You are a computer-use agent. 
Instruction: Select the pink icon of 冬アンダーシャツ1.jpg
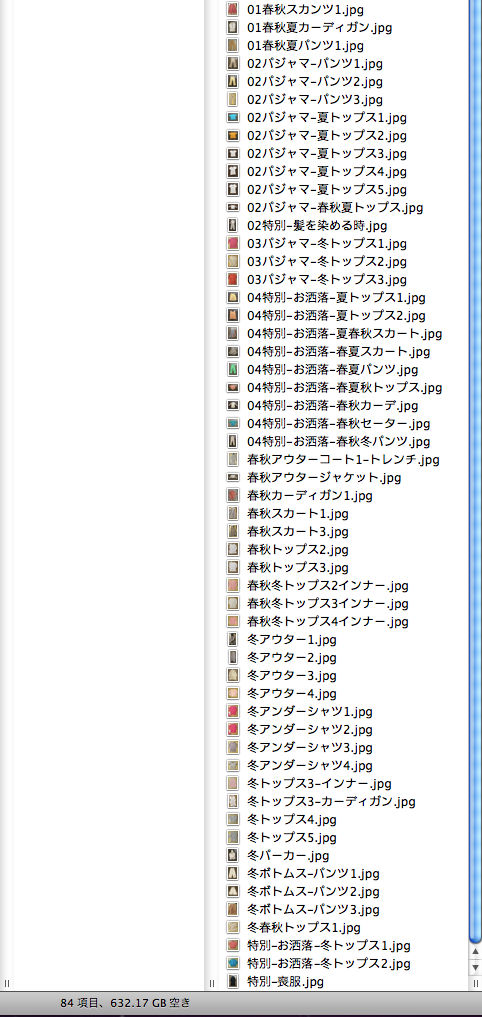point(233,712)
